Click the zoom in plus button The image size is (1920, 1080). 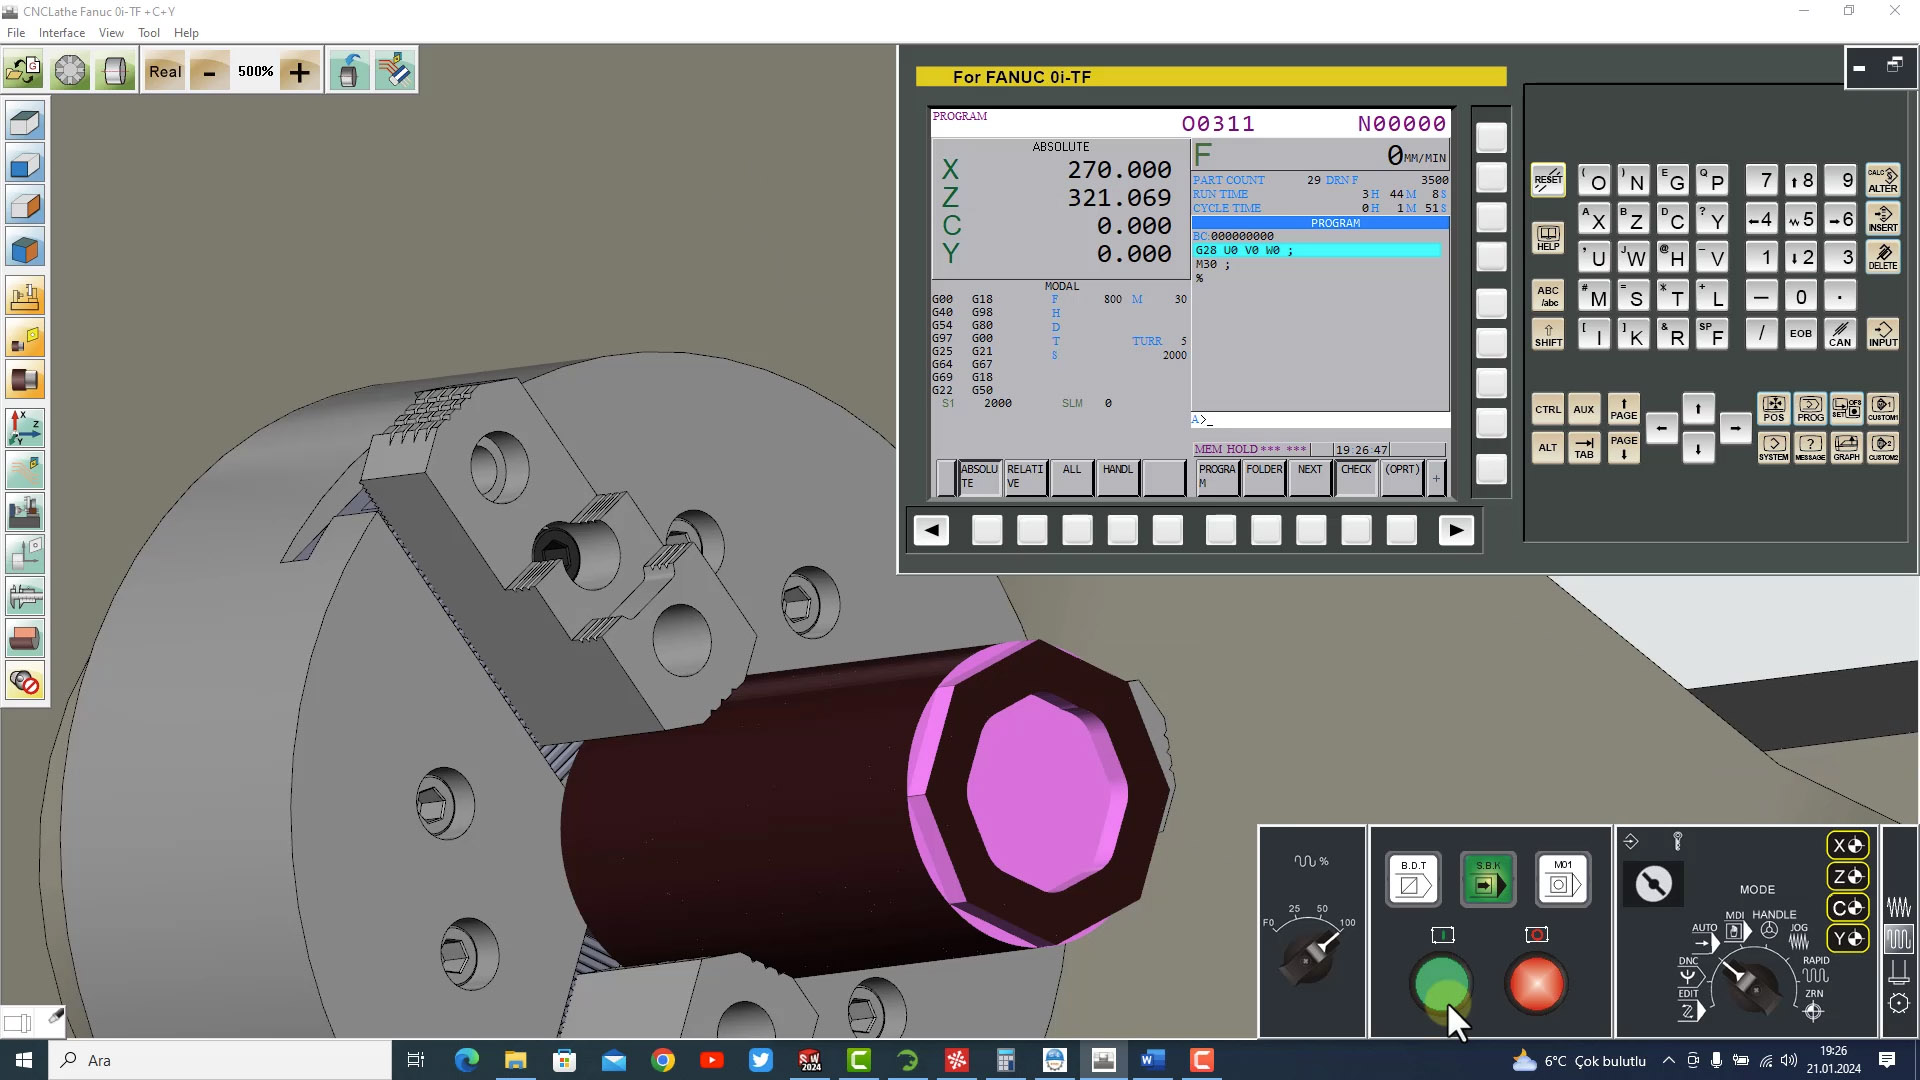(x=299, y=71)
